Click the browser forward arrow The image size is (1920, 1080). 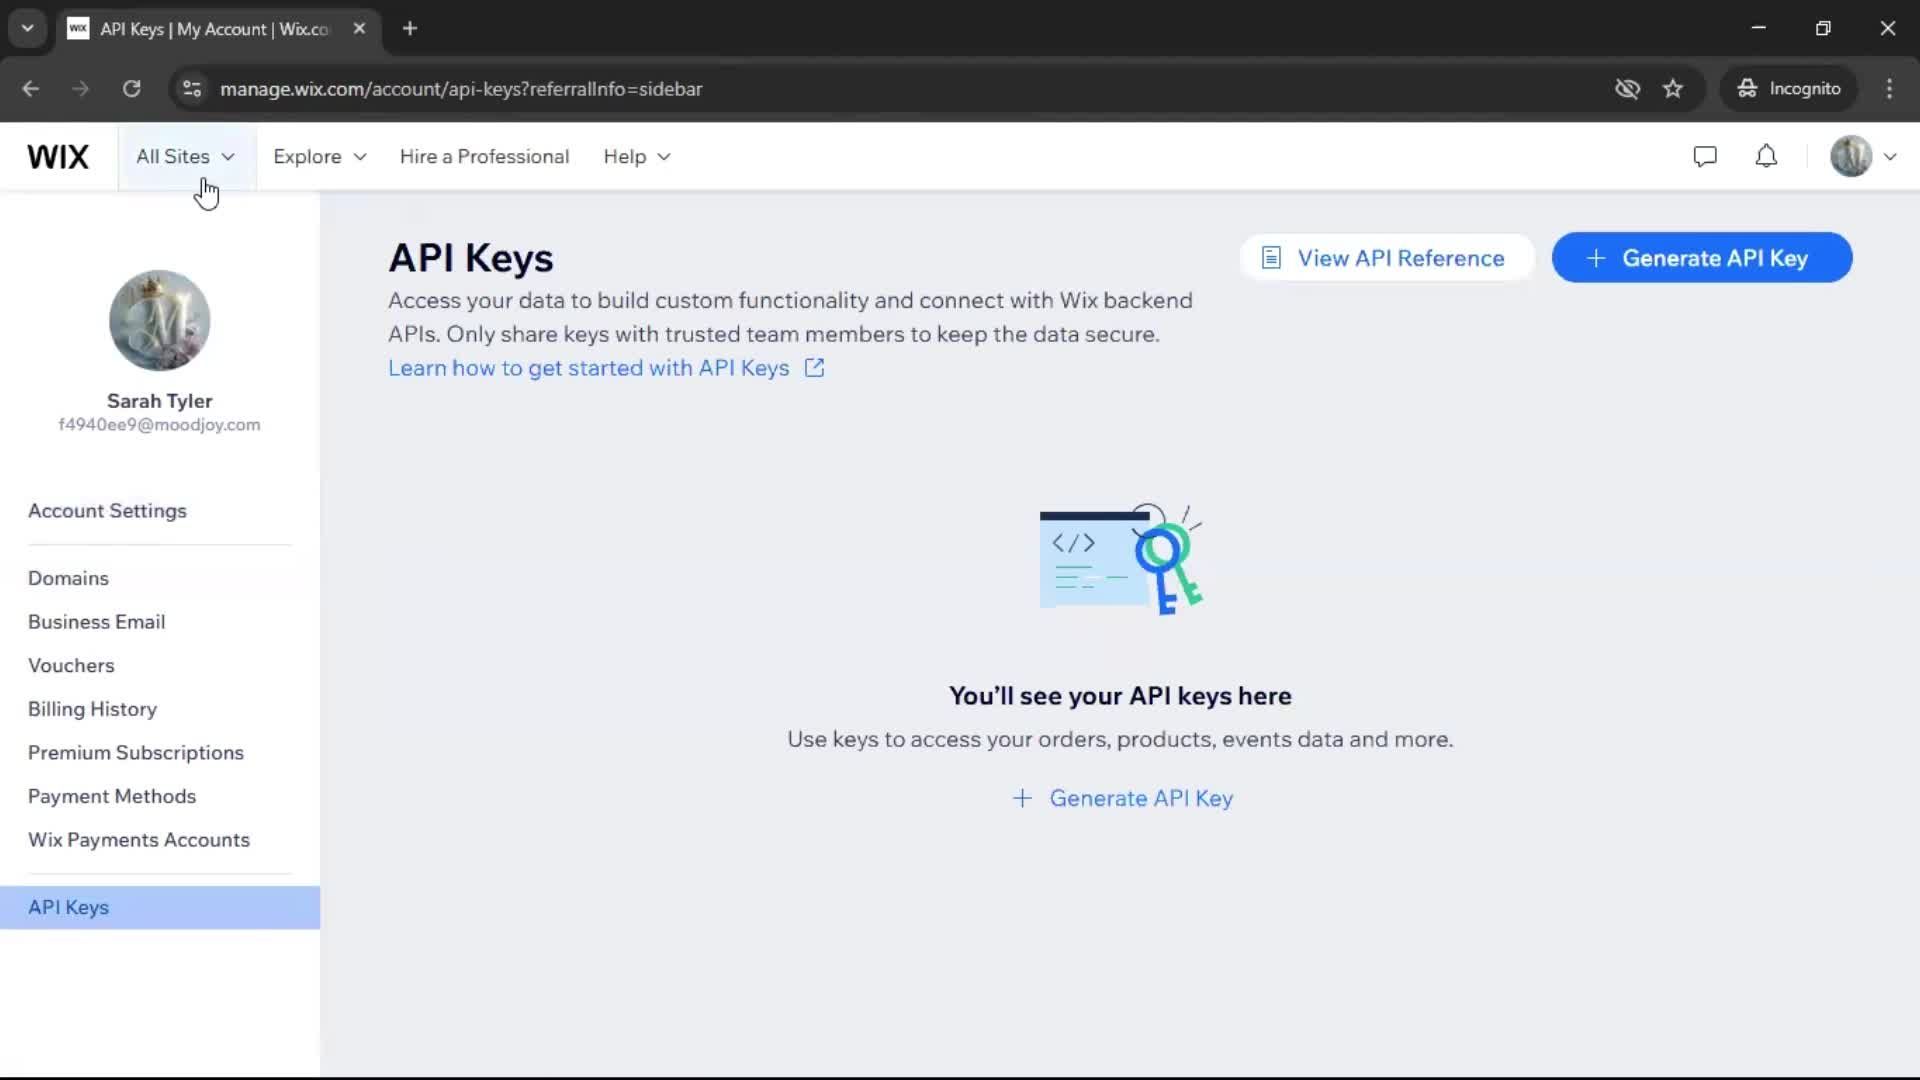point(81,89)
